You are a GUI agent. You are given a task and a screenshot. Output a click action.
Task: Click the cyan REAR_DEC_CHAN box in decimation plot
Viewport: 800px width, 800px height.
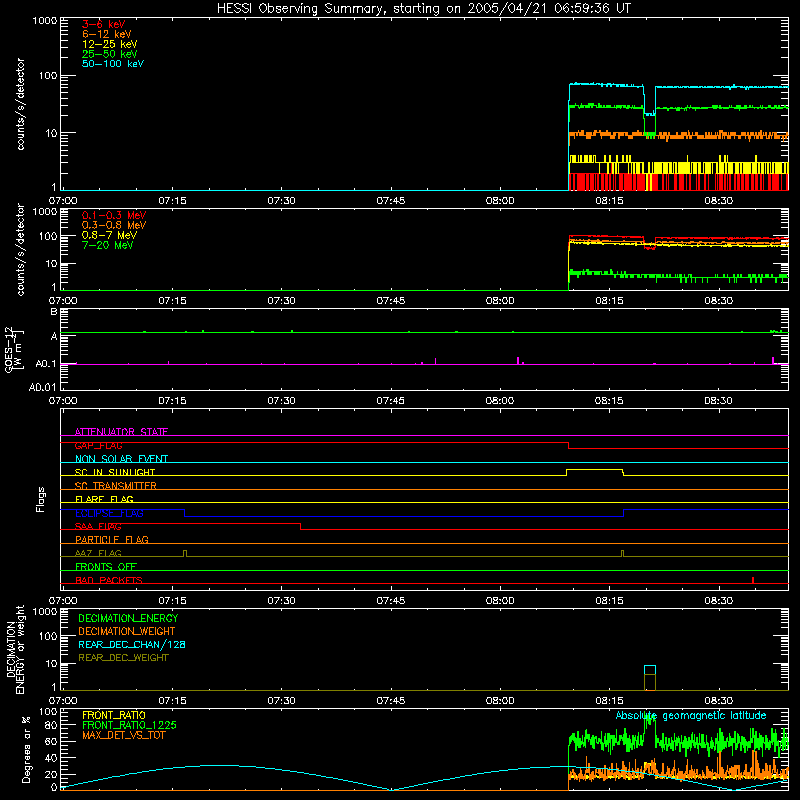point(650,670)
